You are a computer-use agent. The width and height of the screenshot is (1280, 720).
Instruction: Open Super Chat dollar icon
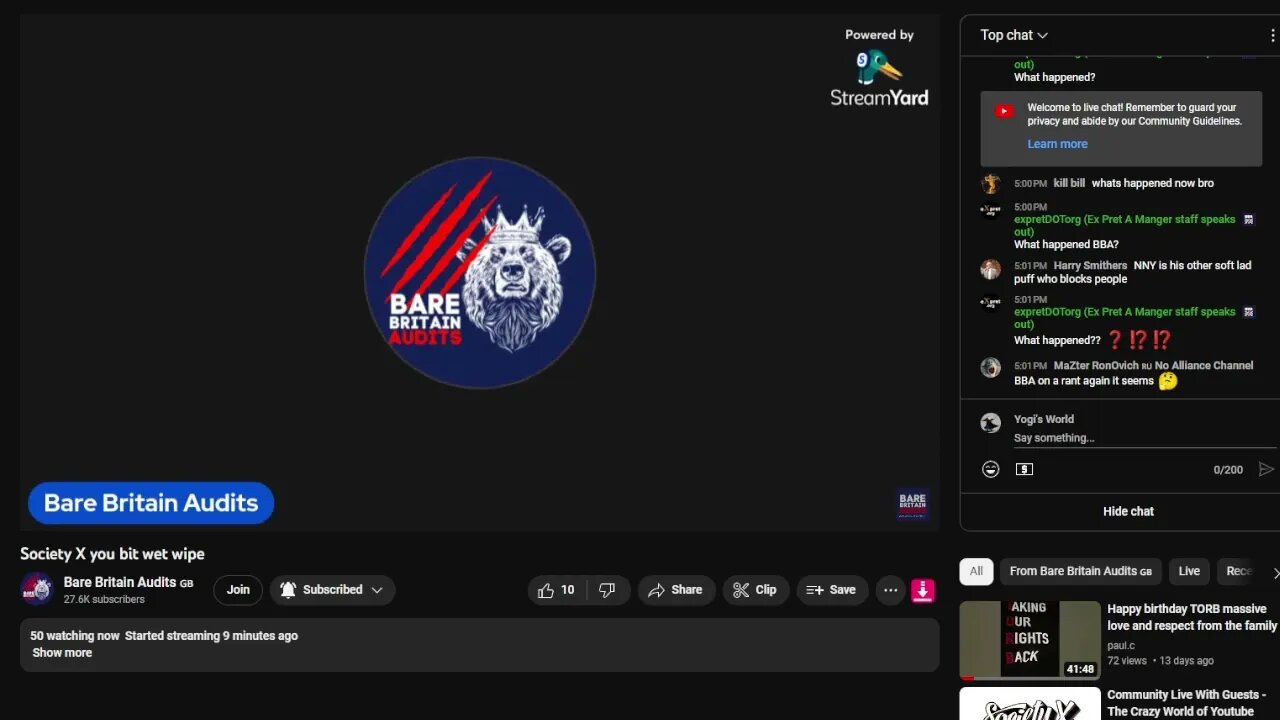1024,469
